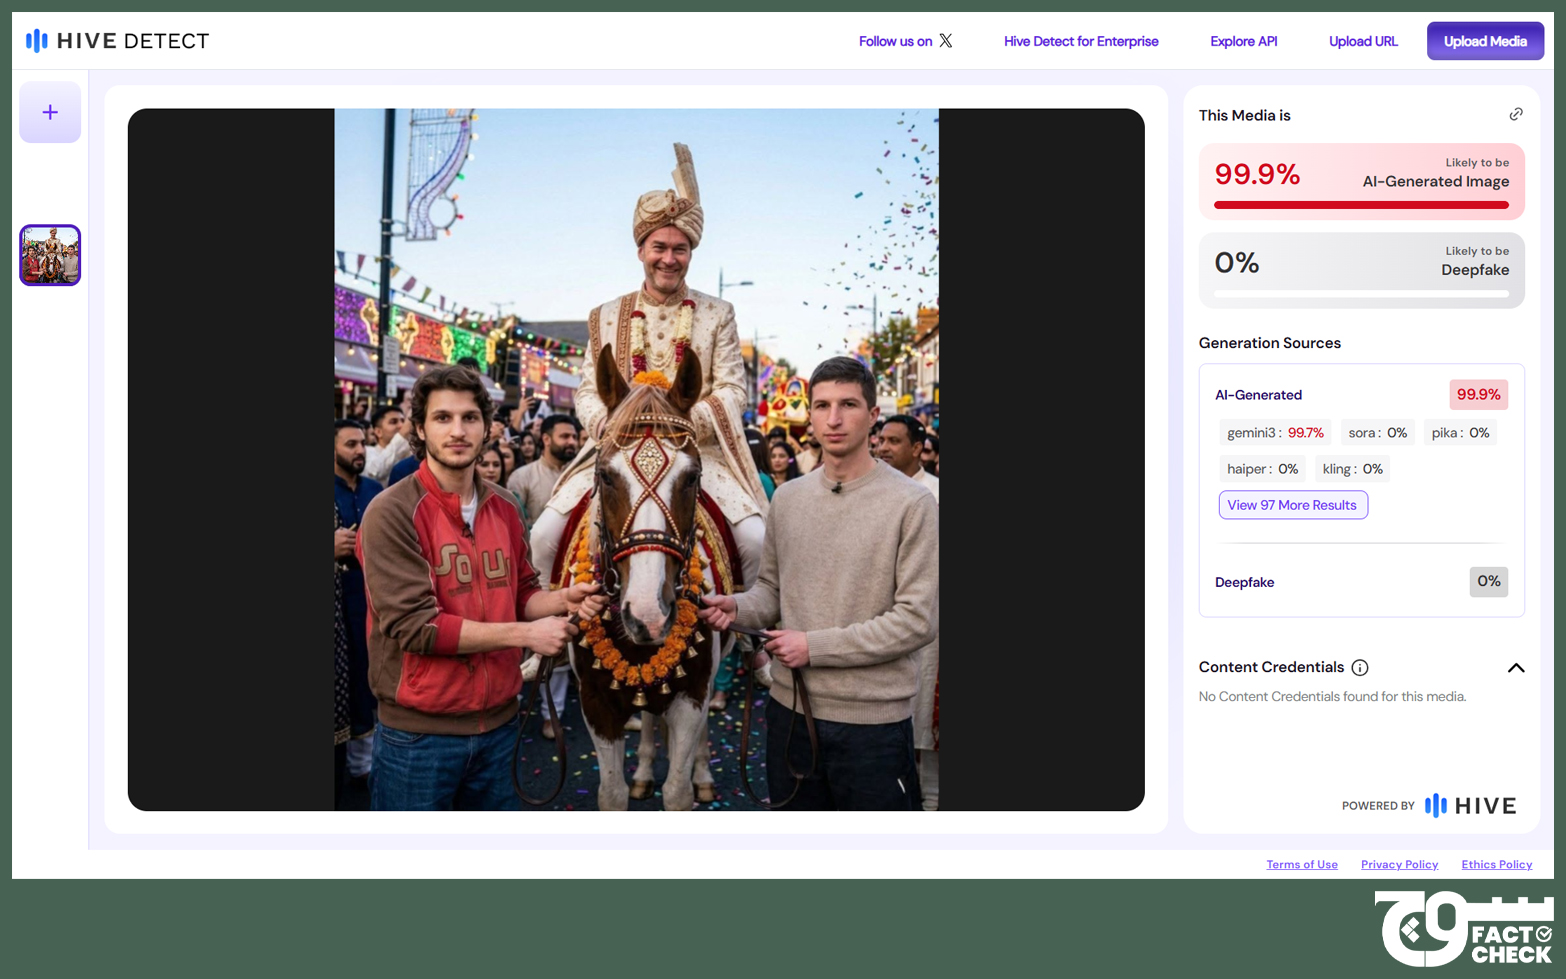Add new media with plus button

(x=50, y=112)
